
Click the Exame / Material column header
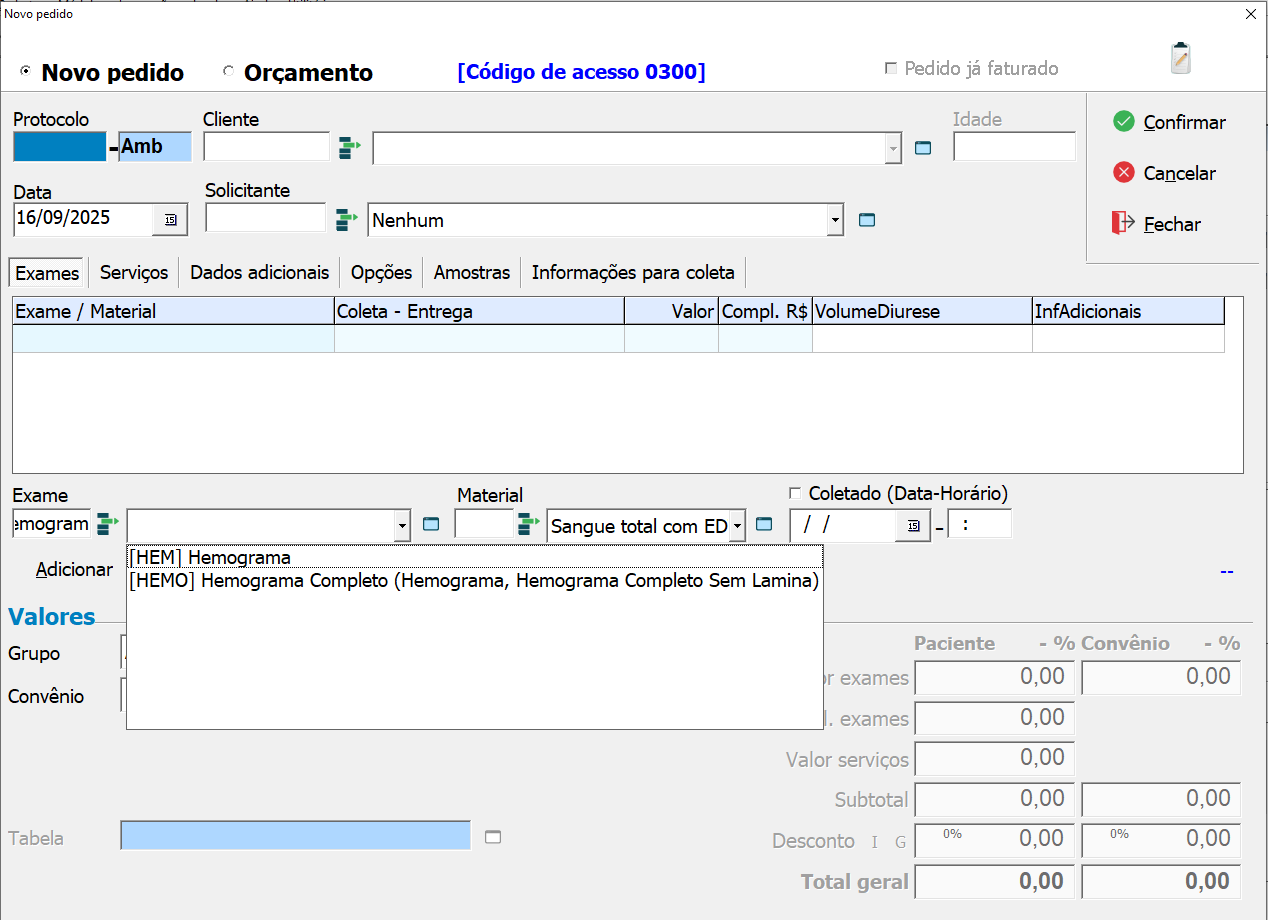click(x=173, y=311)
